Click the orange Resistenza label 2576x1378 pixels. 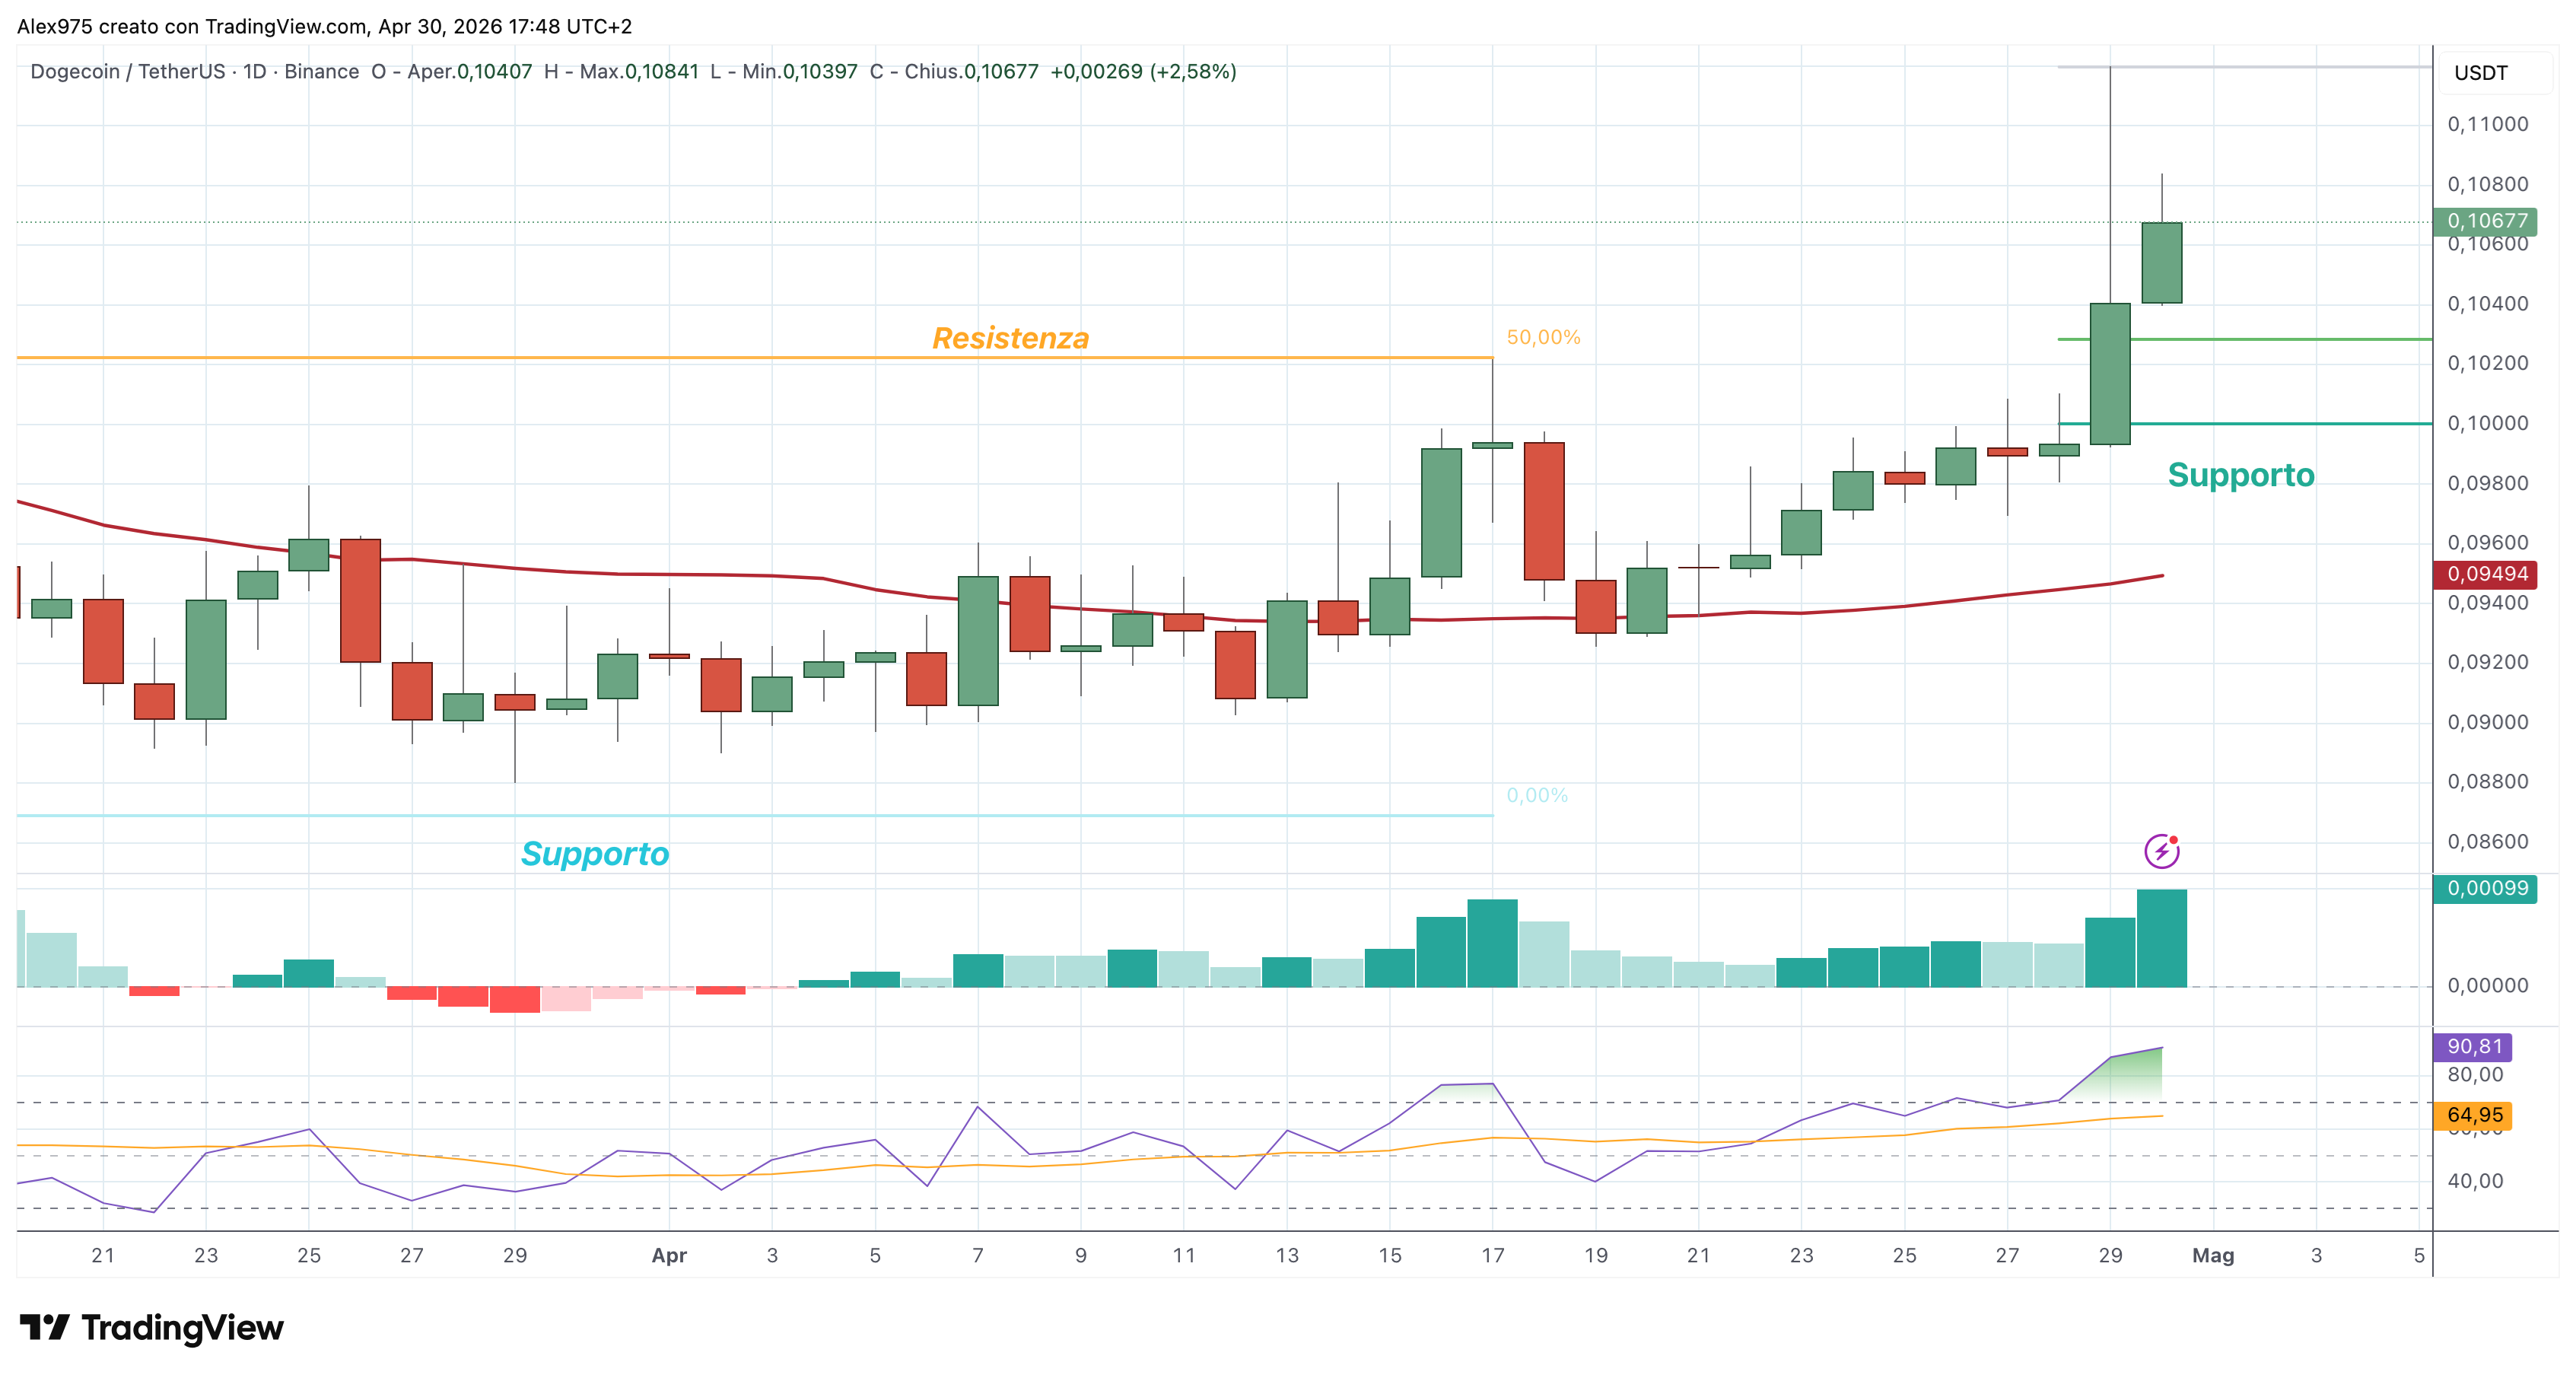(1010, 338)
